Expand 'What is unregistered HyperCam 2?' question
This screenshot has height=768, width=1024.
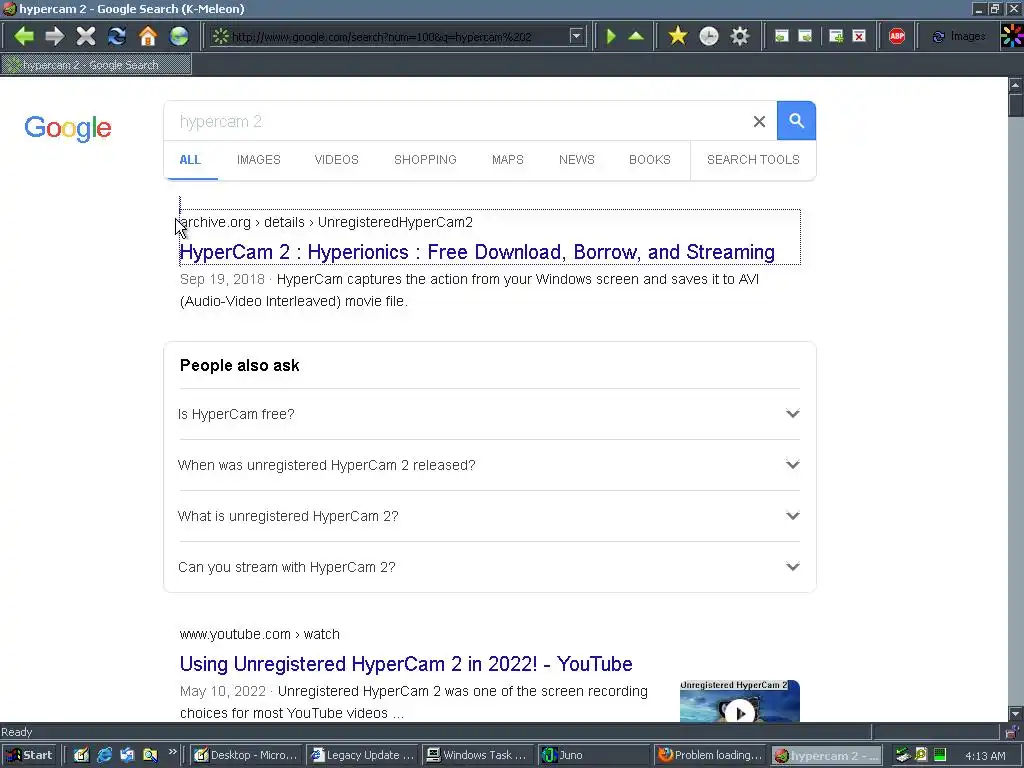[x=489, y=516]
